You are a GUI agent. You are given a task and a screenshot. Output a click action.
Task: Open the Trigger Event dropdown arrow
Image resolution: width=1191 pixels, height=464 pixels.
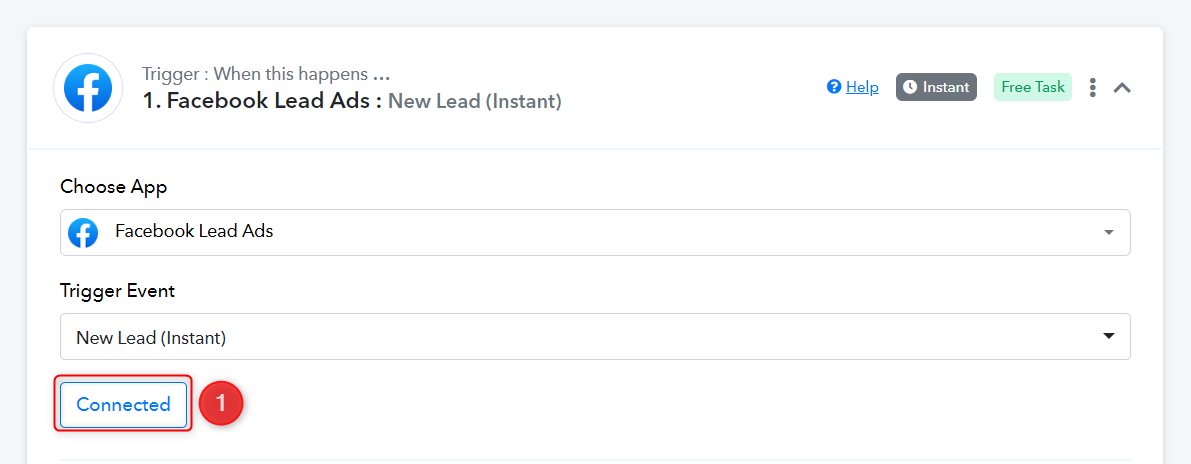[1108, 336]
